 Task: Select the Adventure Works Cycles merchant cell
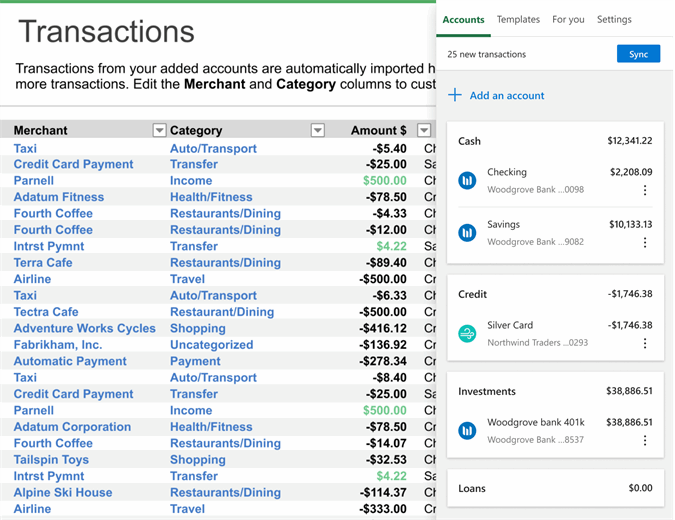84,328
